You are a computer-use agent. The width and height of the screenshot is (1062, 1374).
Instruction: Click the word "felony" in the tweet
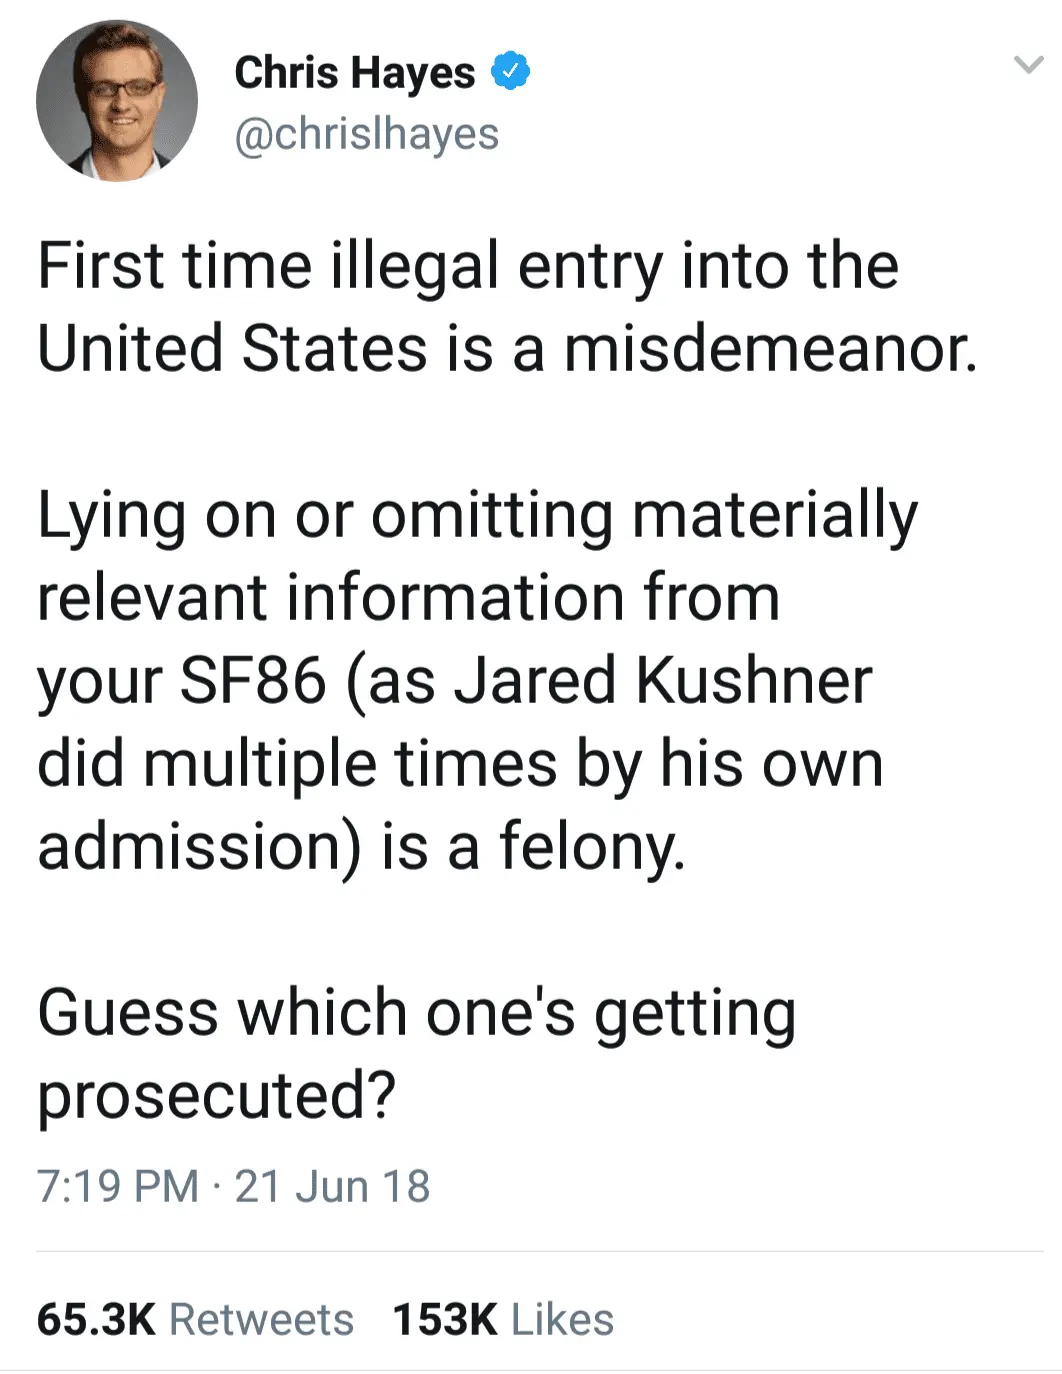[590, 846]
